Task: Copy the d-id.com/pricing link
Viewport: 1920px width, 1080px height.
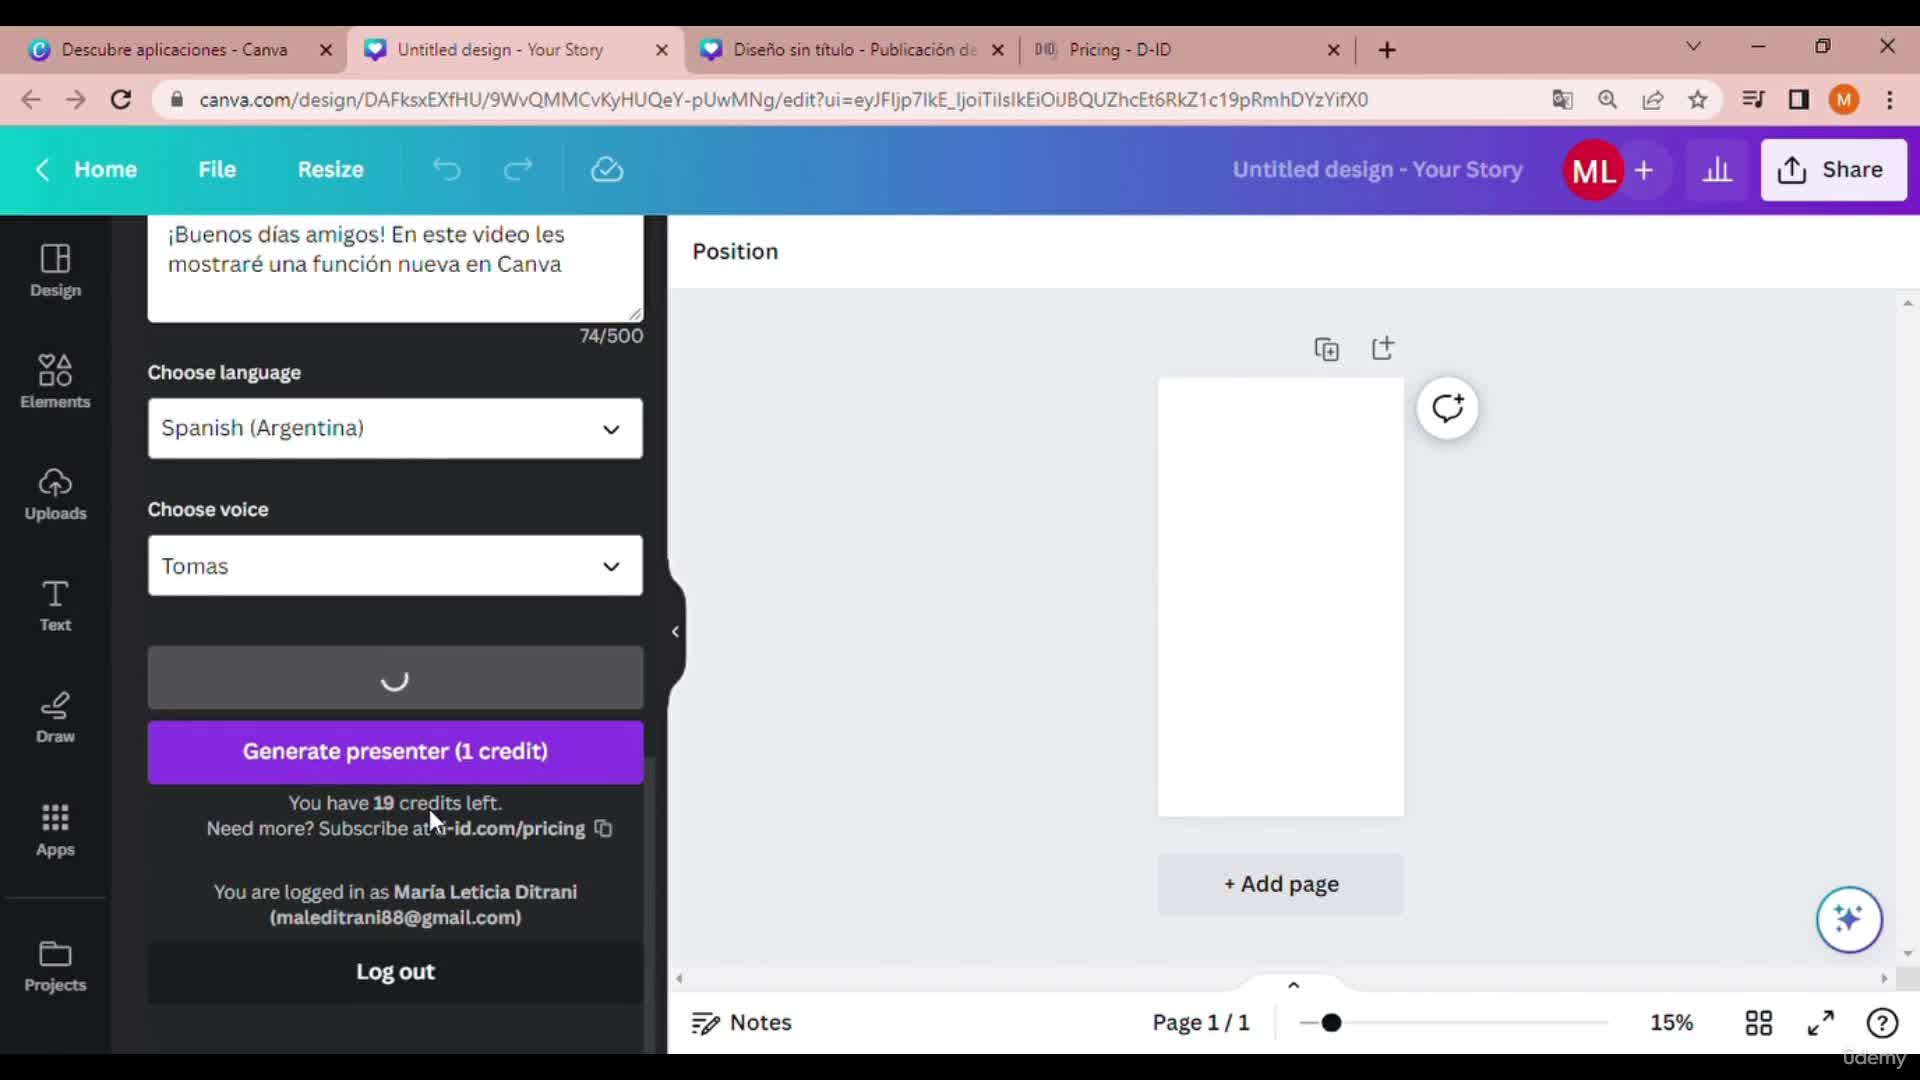Action: point(603,828)
